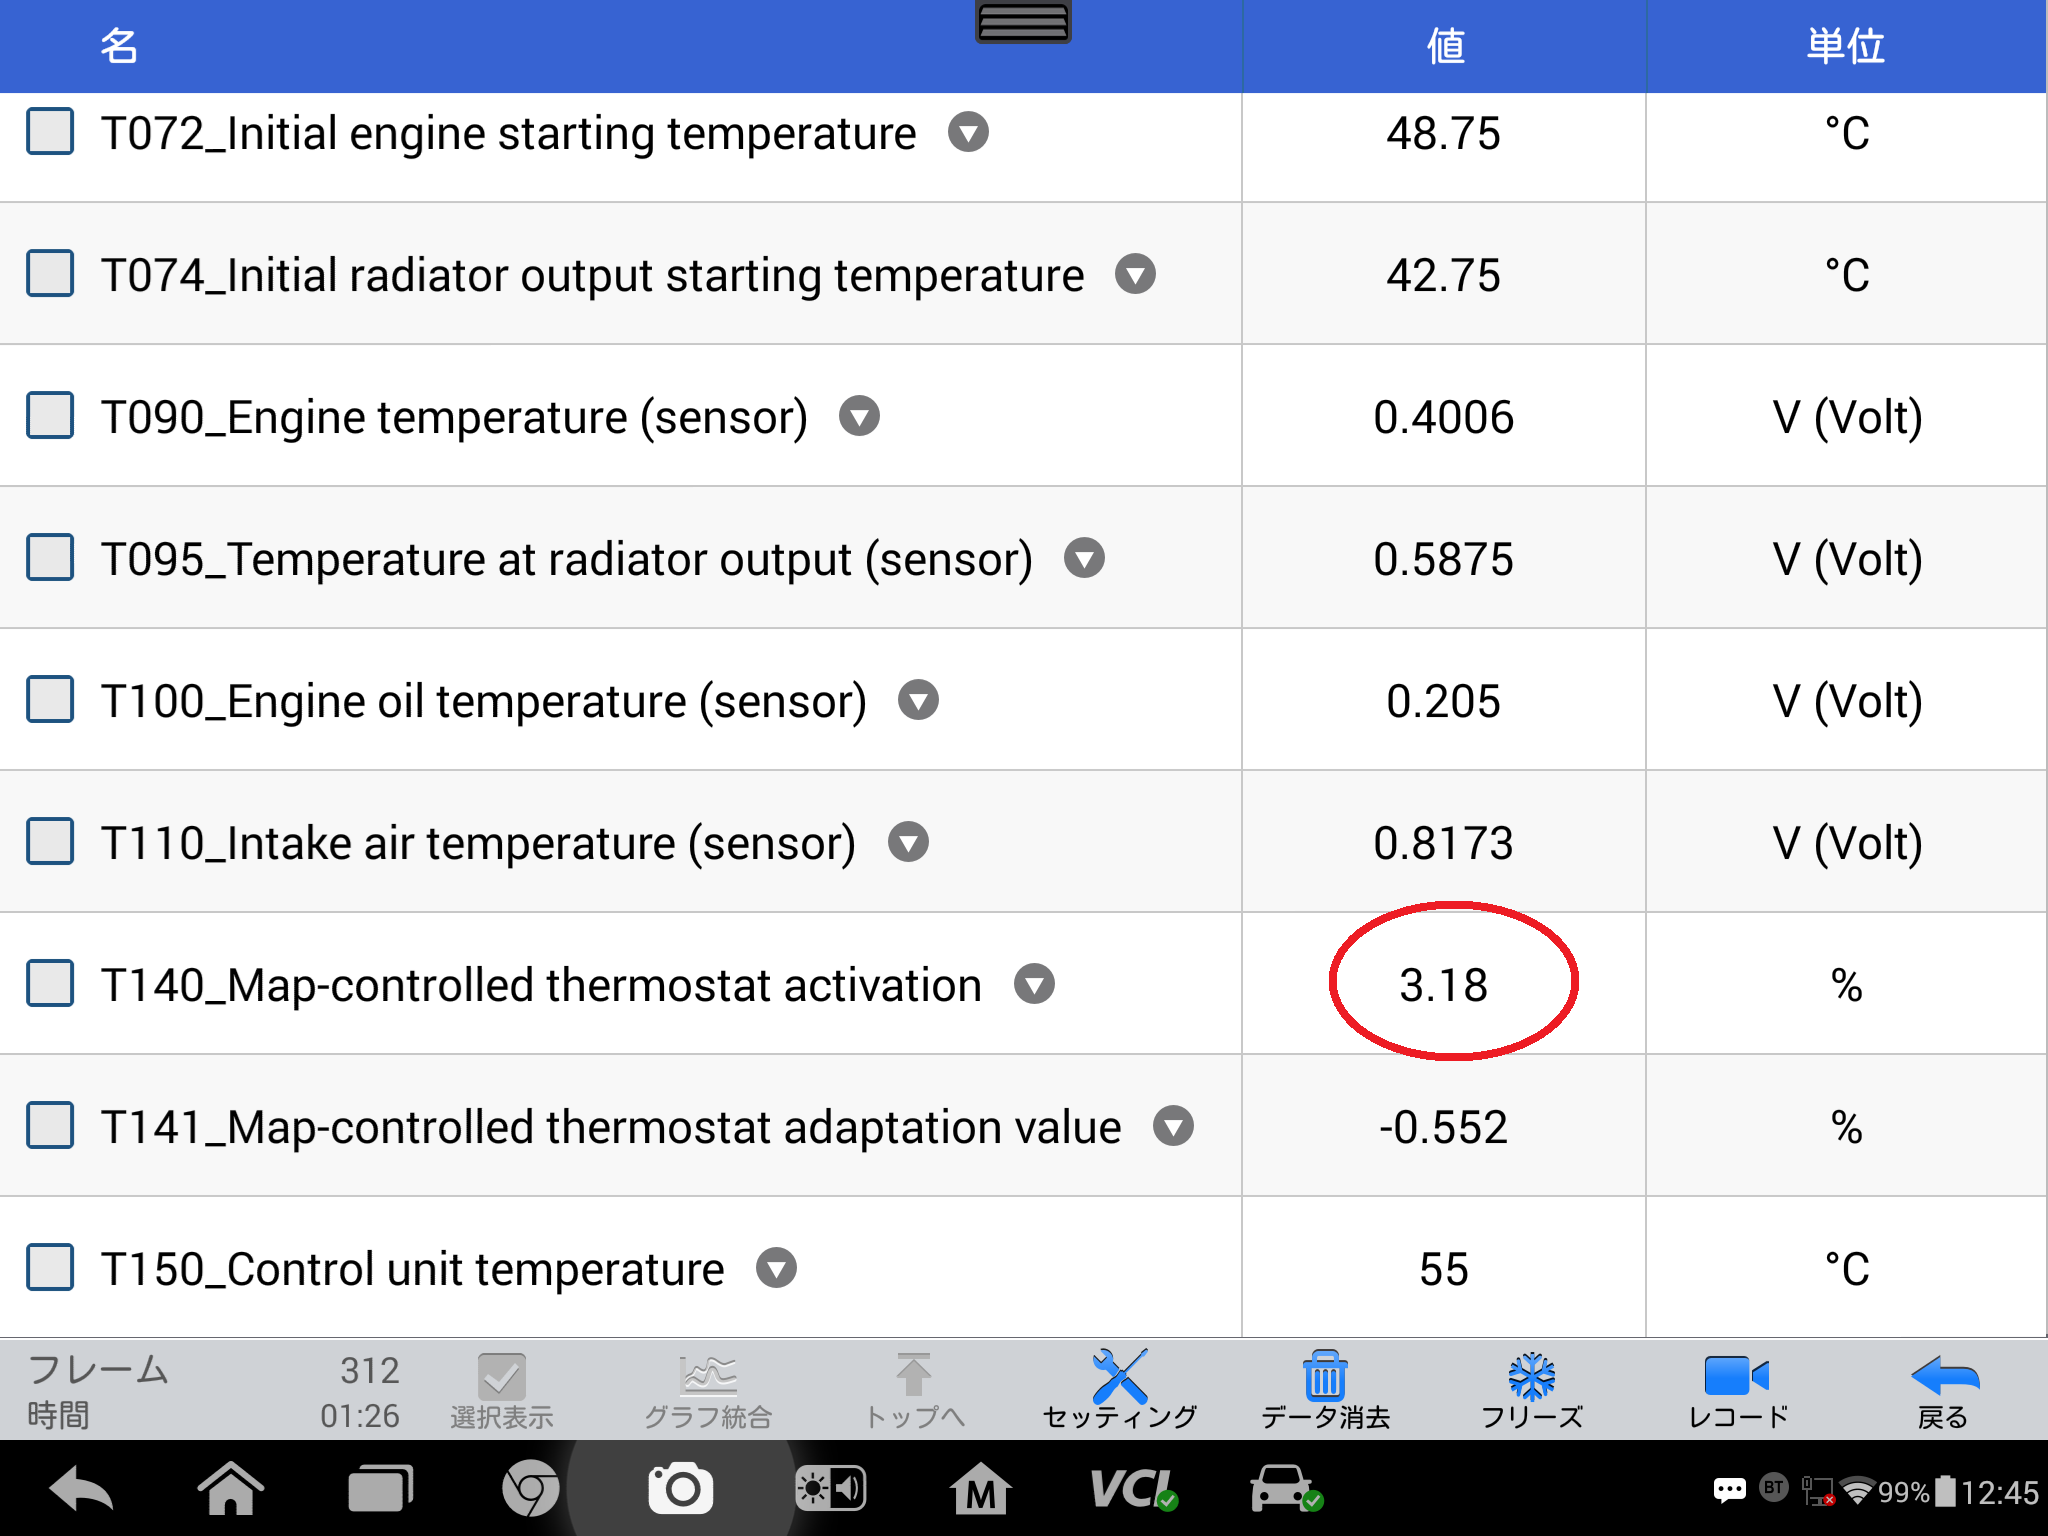Open the VCI connection status icon
Viewport: 2048px width, 1536px height.
(1133, 1490)
